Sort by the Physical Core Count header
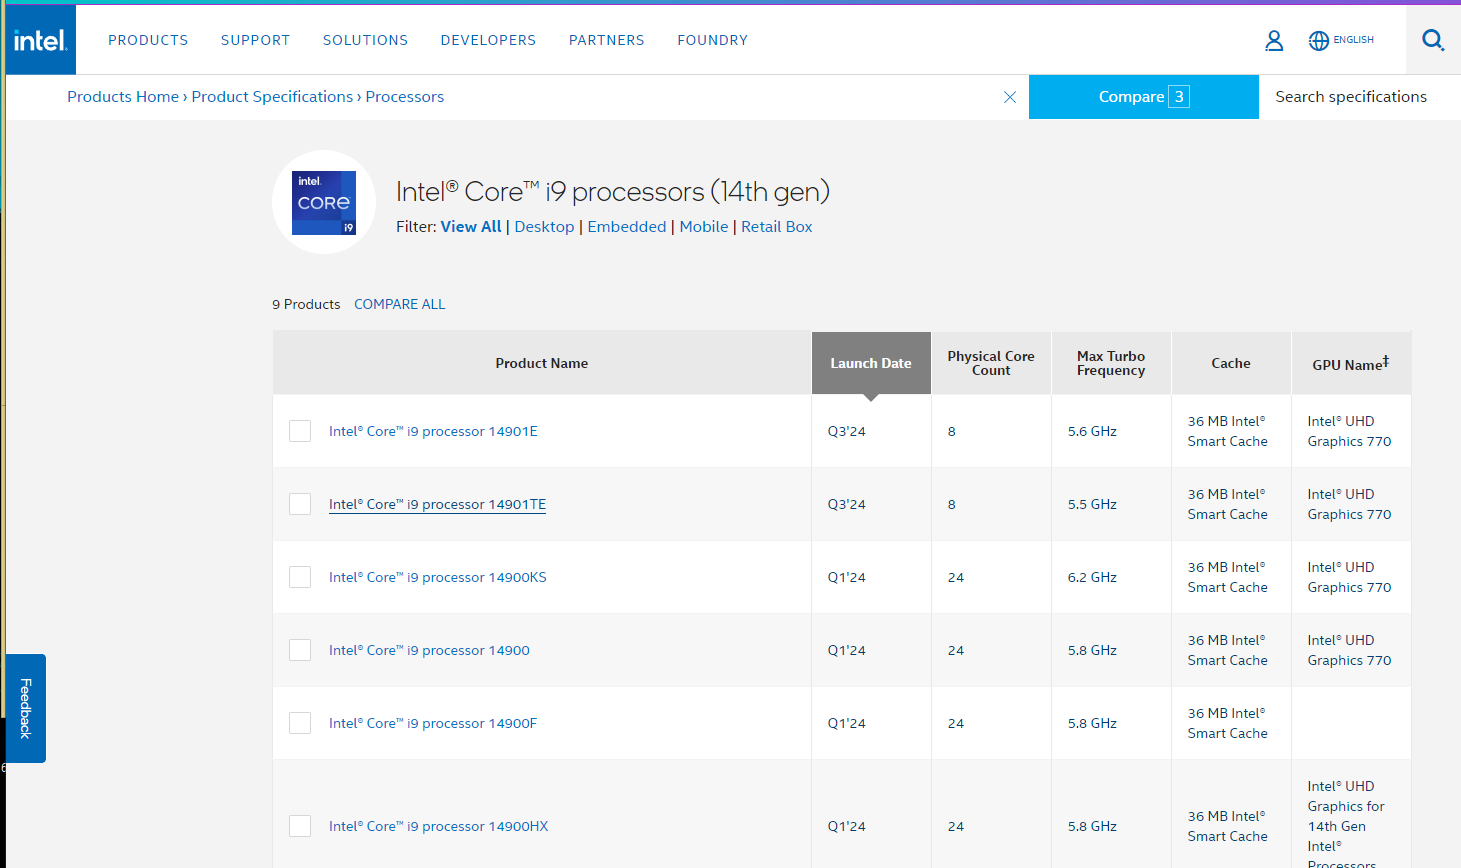This screenshot has height=868, width=1461. [x=991, y=363]
